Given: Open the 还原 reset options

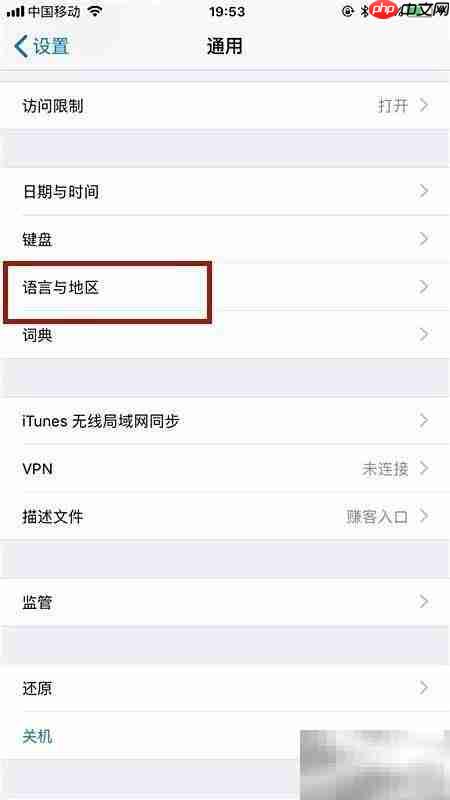Looking at the screenshot, I should tap(225, 688).
